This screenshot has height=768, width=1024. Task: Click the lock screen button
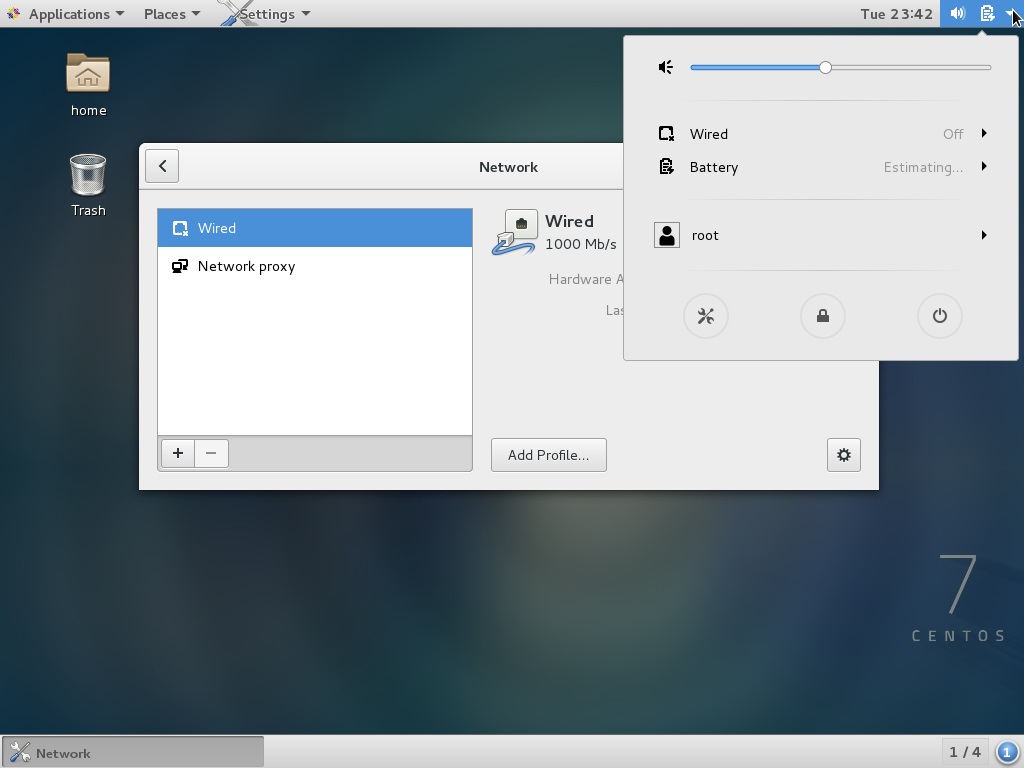tap(822, 316)
